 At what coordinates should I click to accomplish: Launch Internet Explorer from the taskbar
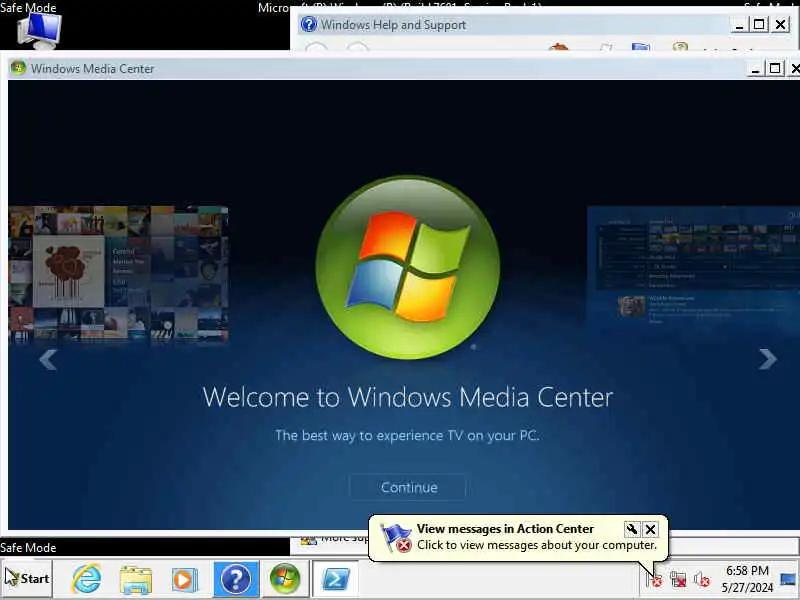point(86,579)
